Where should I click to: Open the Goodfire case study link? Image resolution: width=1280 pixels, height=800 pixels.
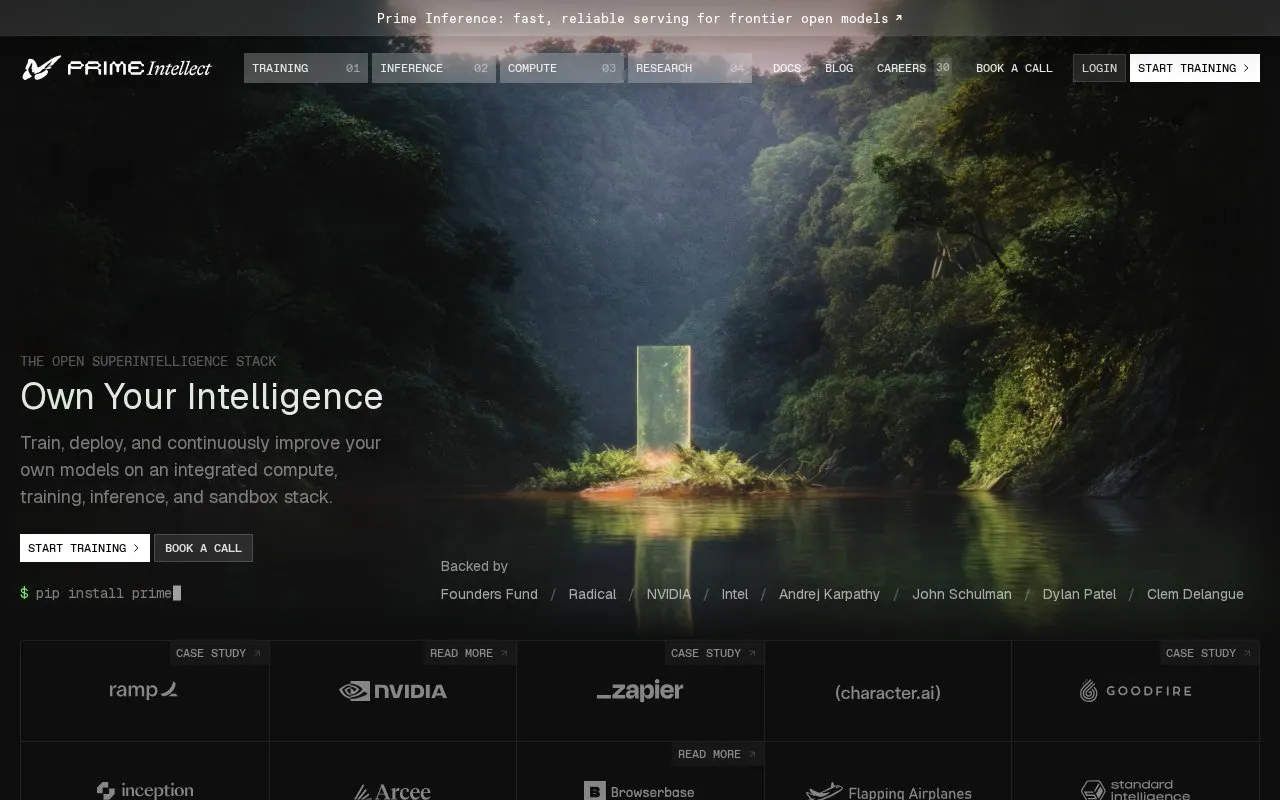click(x=1209, y=653)
